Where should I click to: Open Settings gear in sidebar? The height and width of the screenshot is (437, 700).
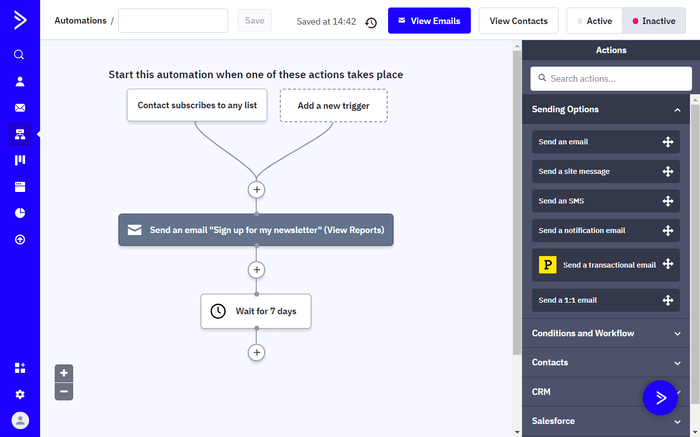click(20, 394)
